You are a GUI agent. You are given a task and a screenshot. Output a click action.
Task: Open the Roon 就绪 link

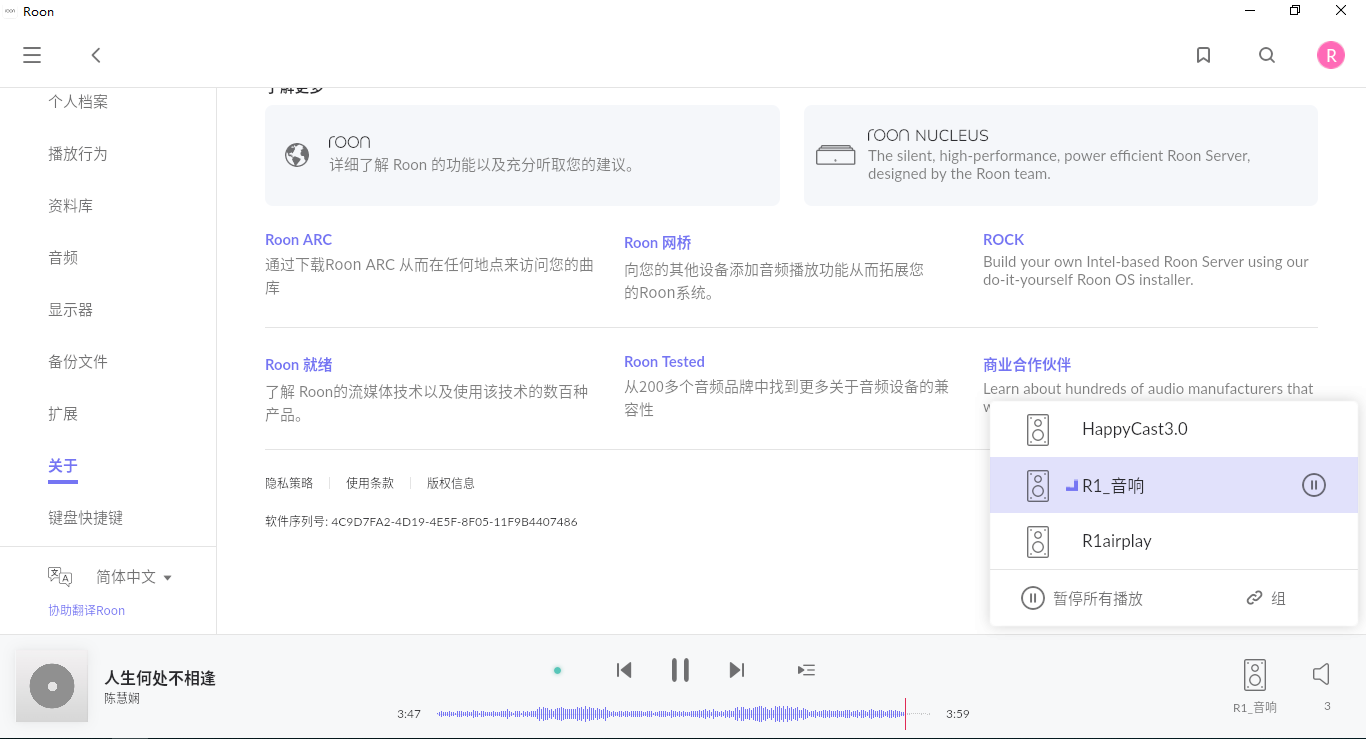298,365
